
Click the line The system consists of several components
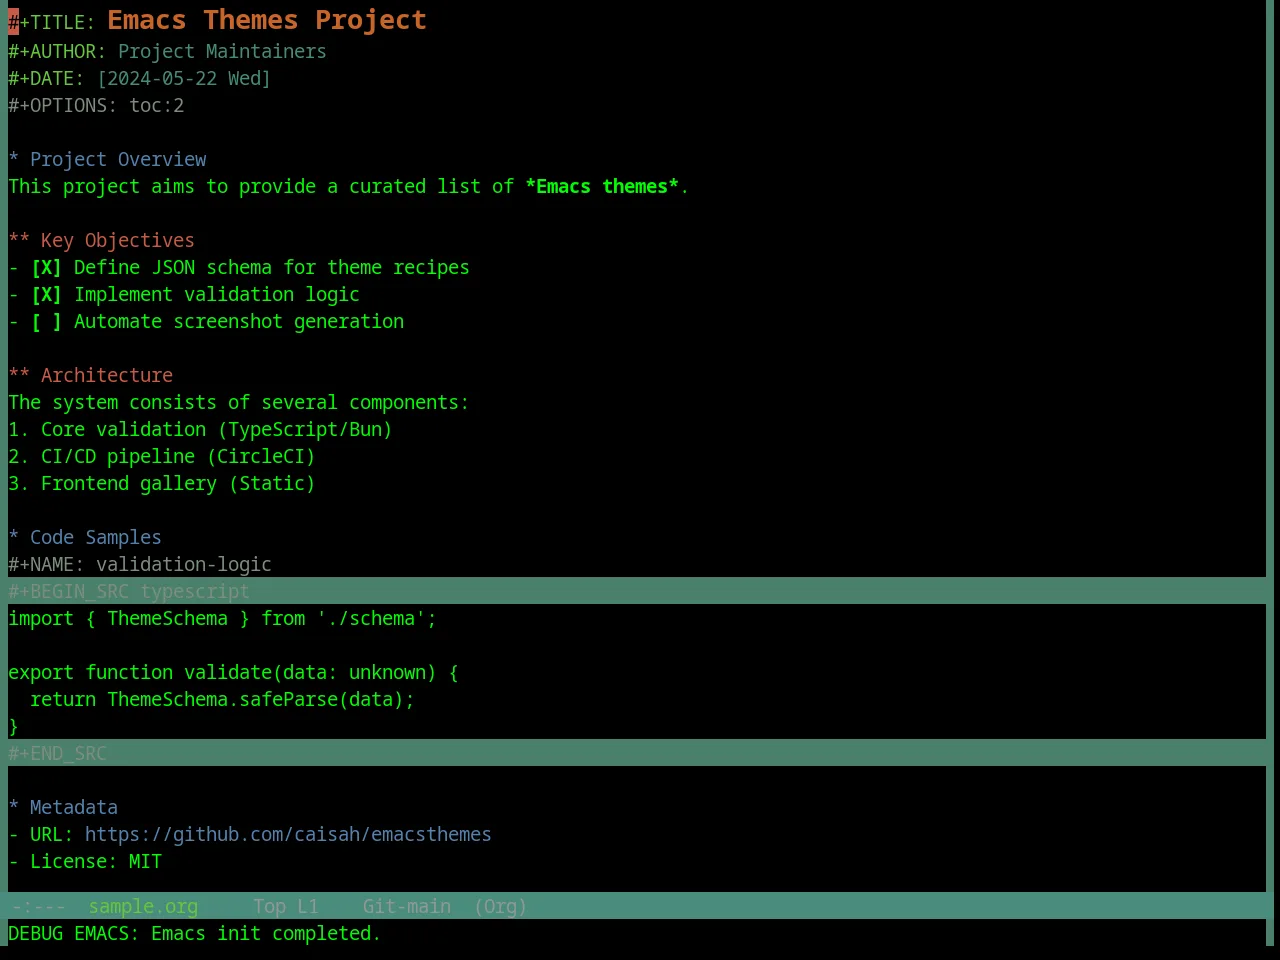[239, 403]
